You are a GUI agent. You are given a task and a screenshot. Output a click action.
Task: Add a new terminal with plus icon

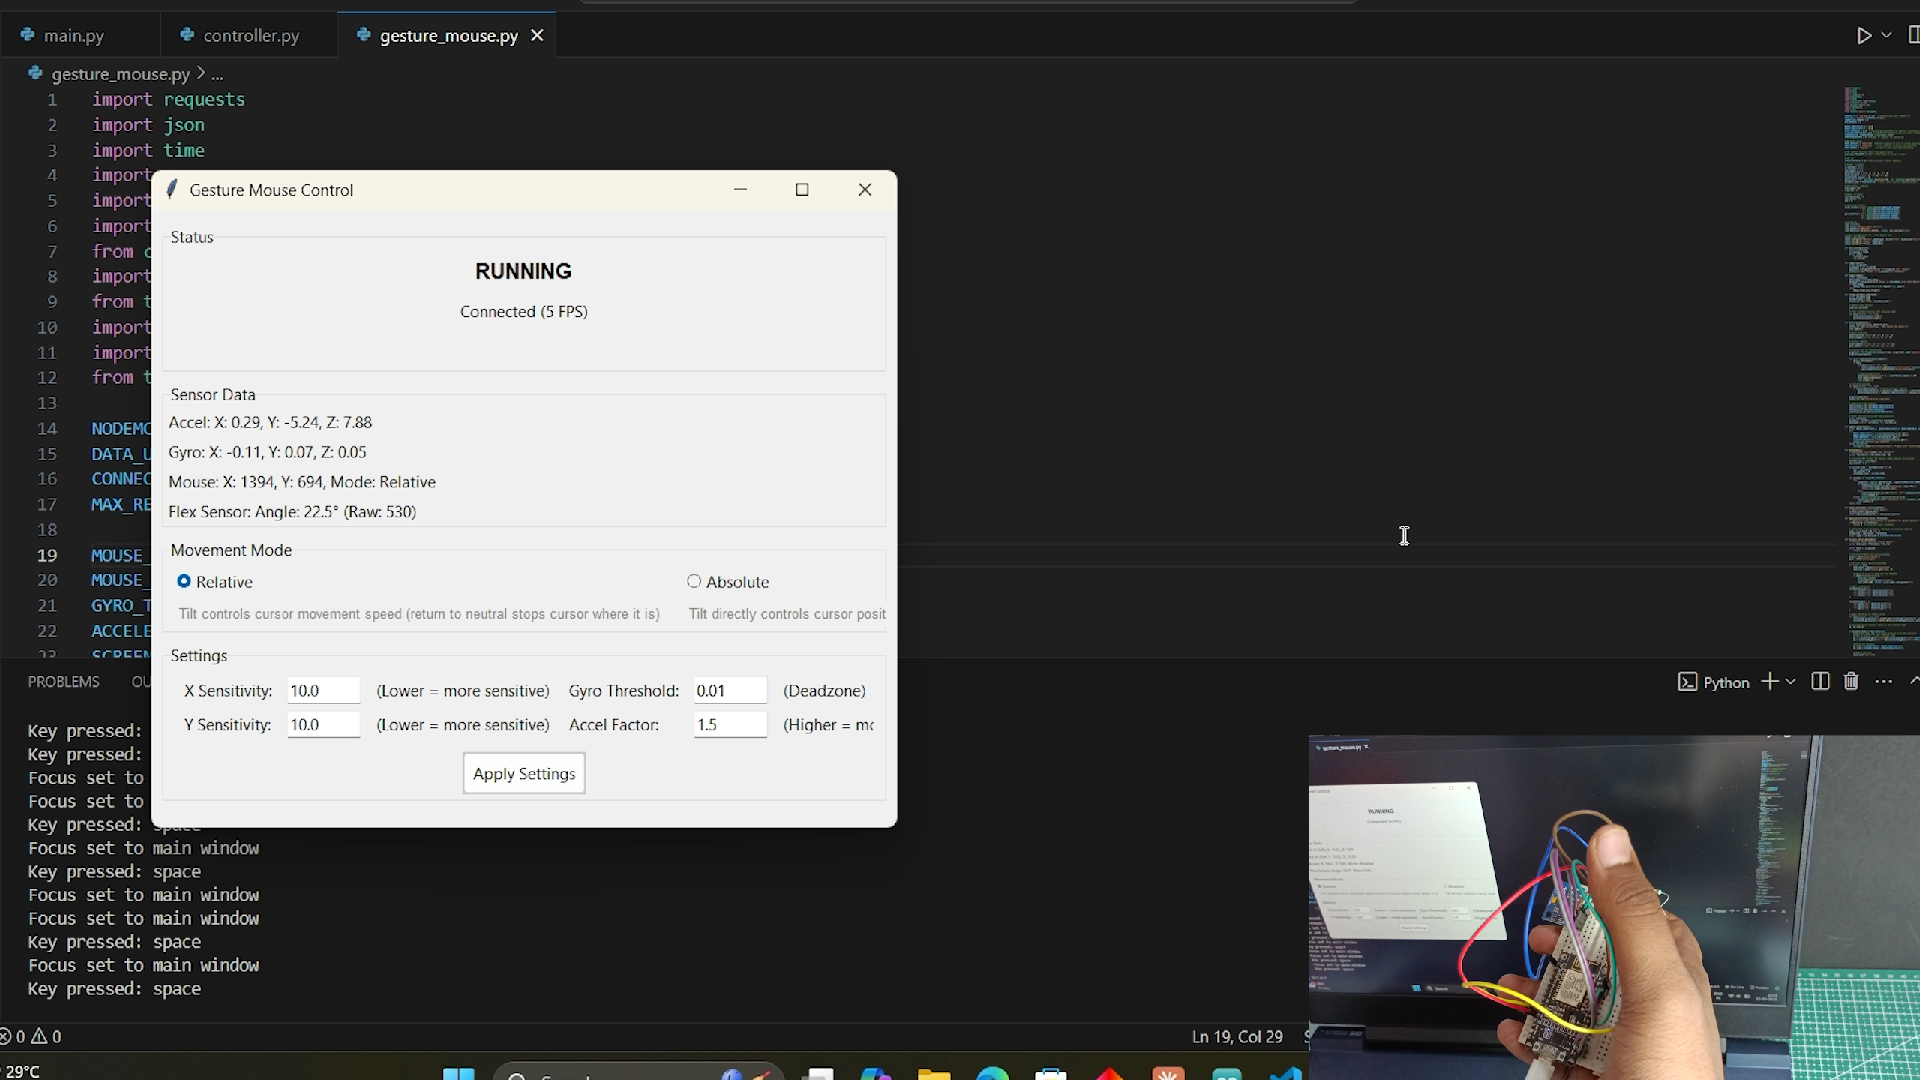click(1769, 681)
